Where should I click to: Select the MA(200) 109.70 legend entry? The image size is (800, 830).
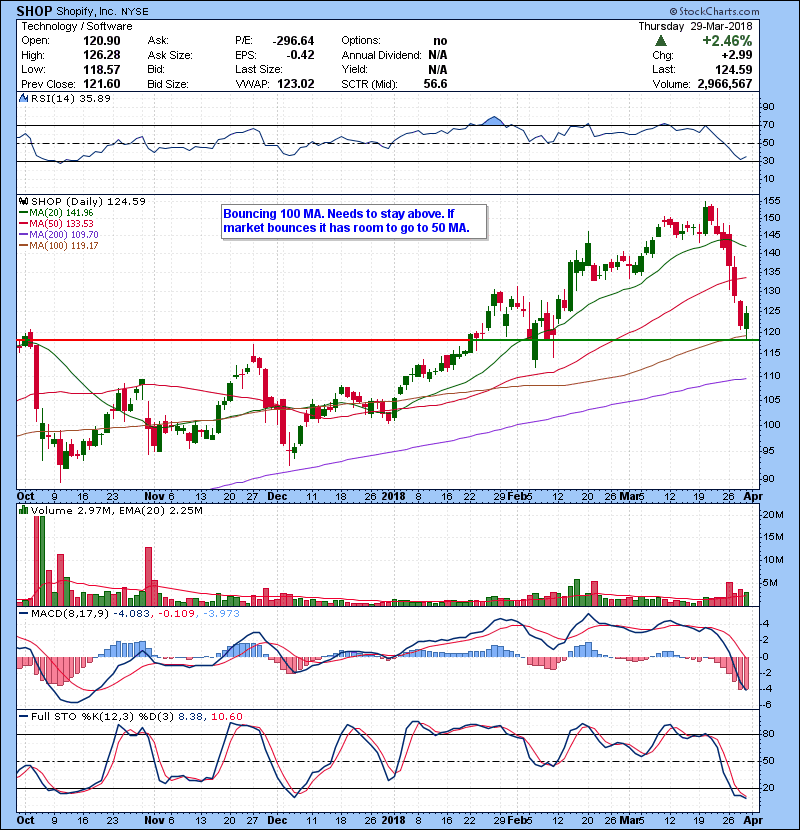pos(59,234)
